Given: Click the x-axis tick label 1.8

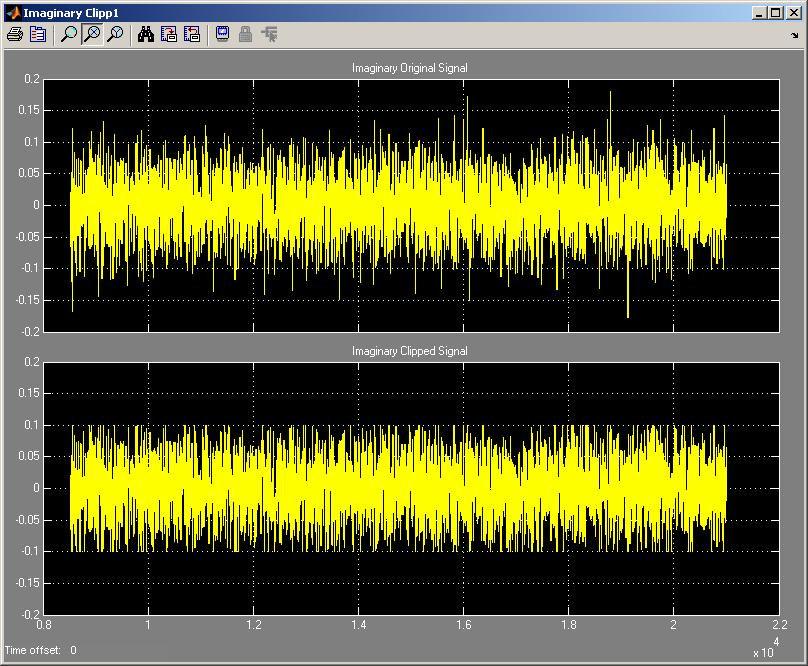Looking at the screenshot, I should [x=568, y=625].
